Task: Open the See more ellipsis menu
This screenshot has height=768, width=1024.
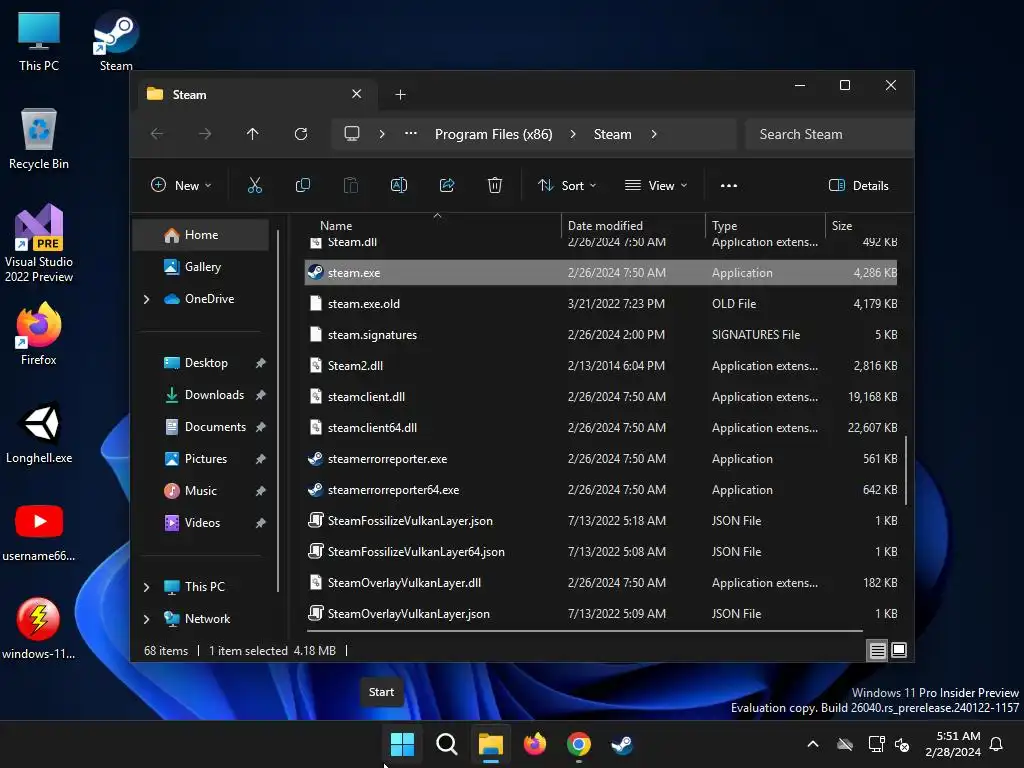Action: tap(729, 185)
